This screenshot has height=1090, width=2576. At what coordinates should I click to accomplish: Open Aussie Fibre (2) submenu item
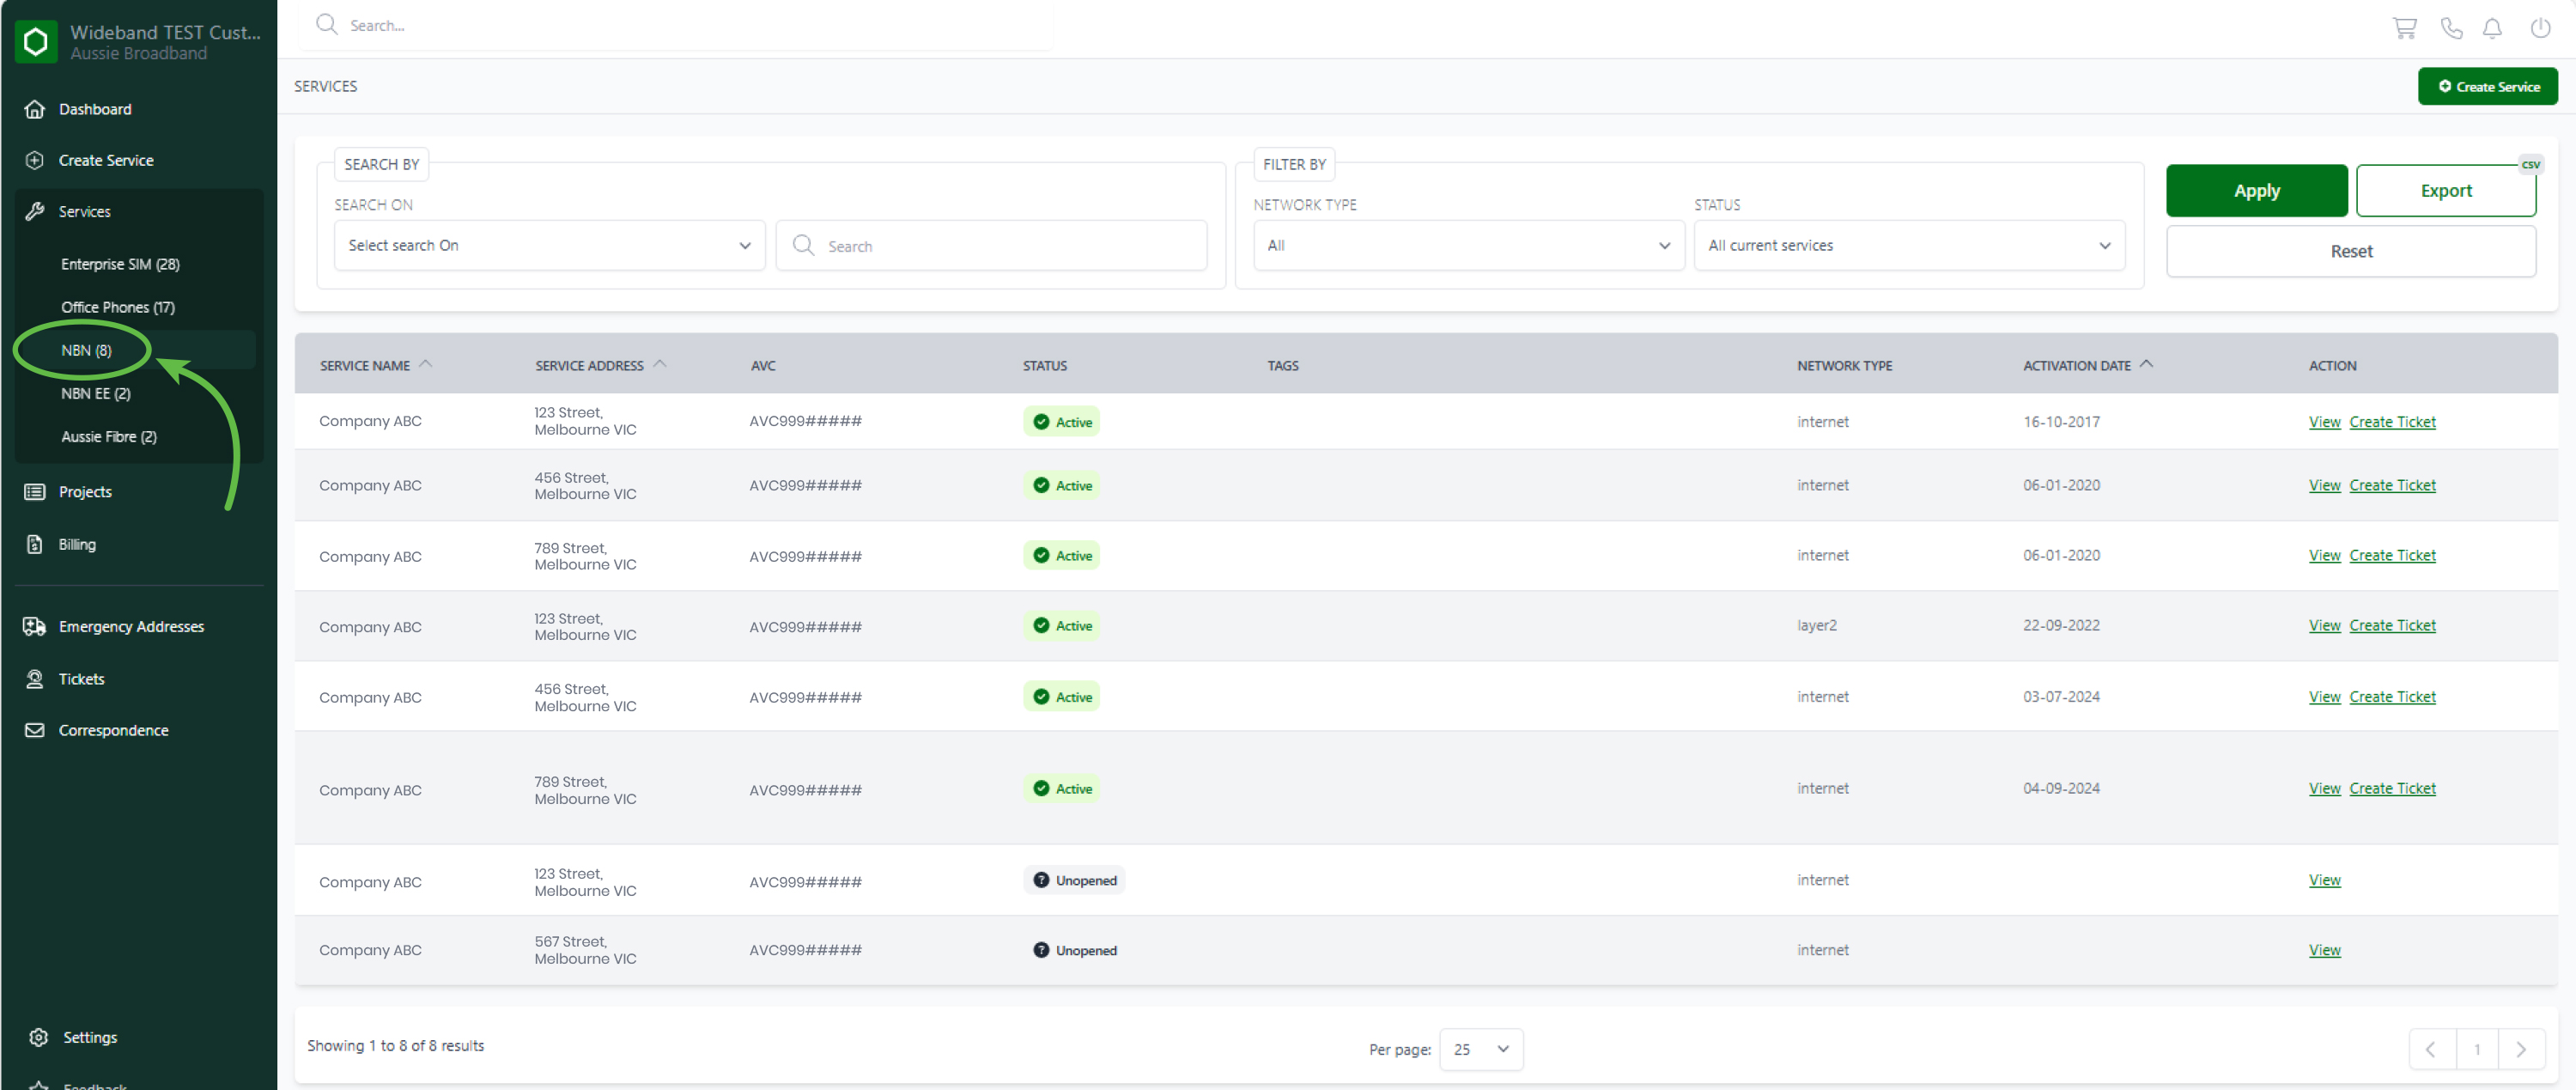click(109, 437)
